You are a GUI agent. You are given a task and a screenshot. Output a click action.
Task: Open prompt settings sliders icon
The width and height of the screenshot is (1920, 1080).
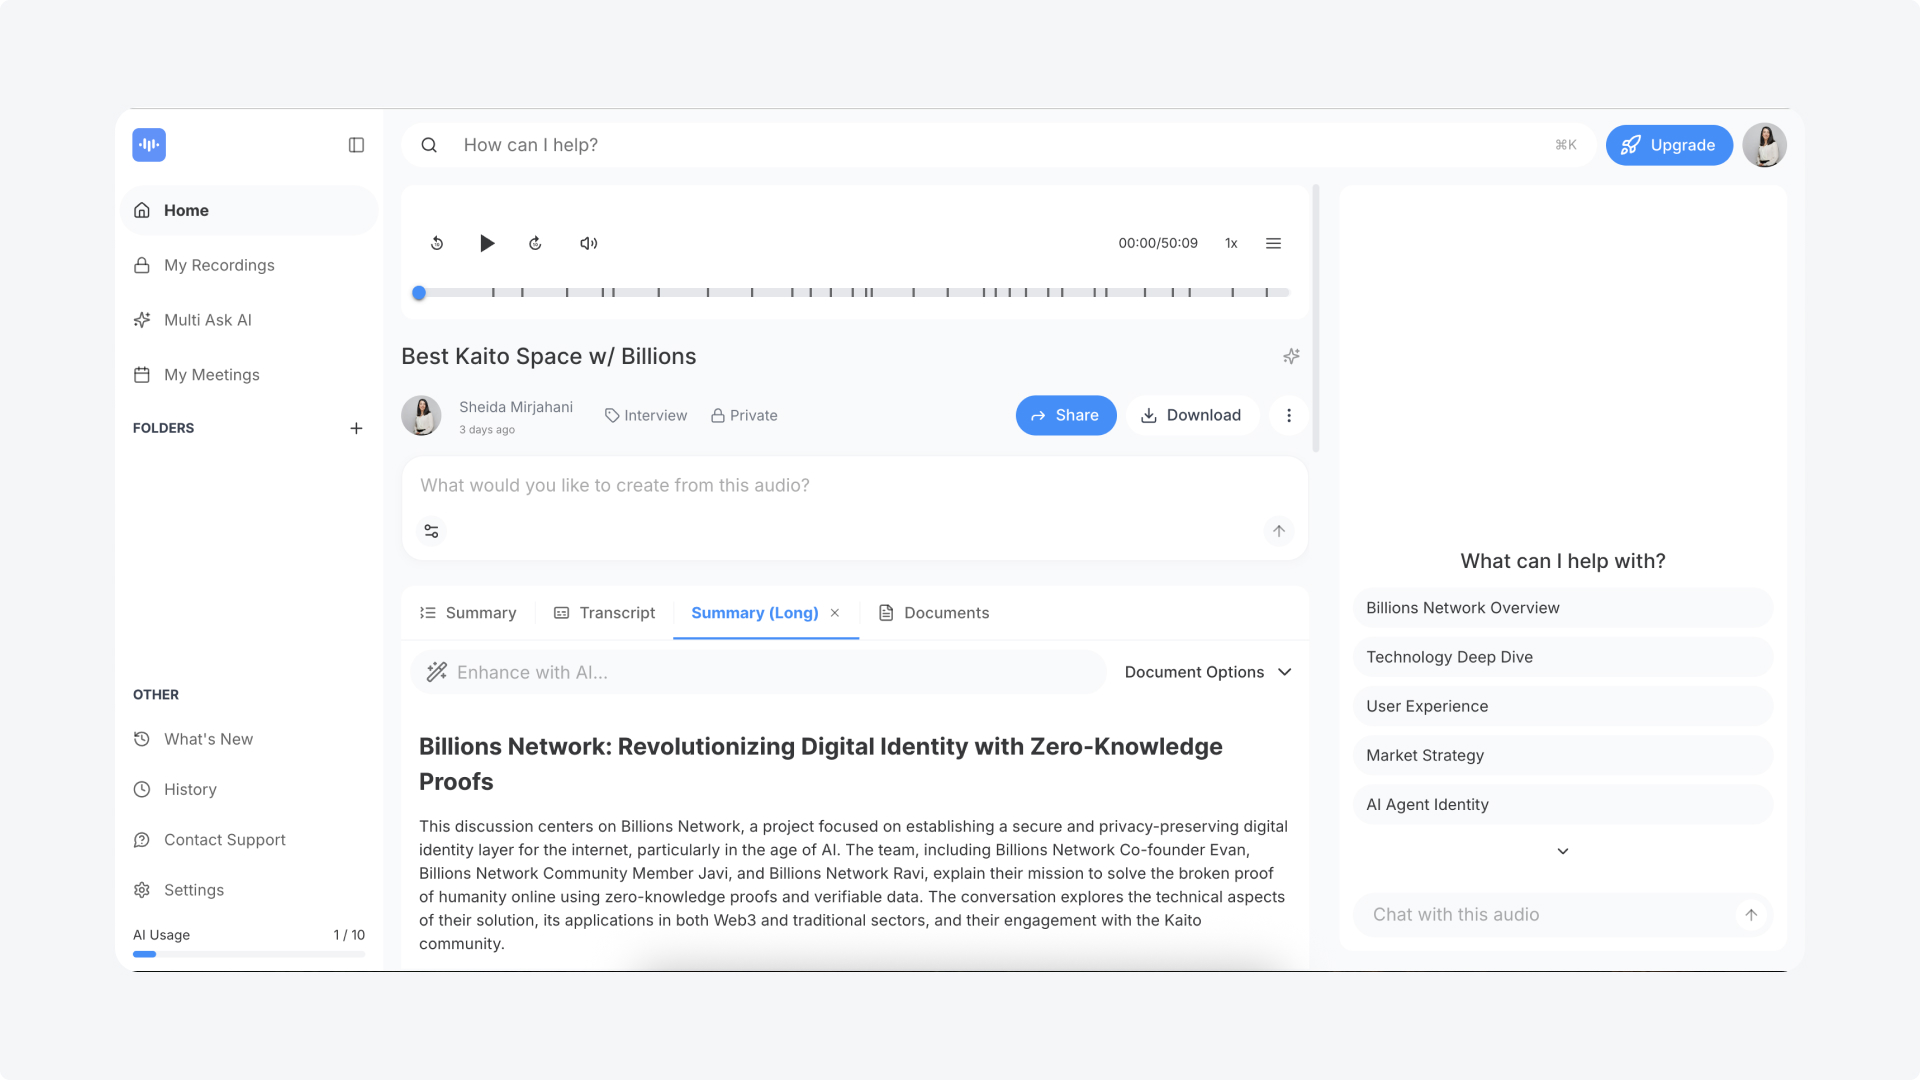(x=431, y=531)
